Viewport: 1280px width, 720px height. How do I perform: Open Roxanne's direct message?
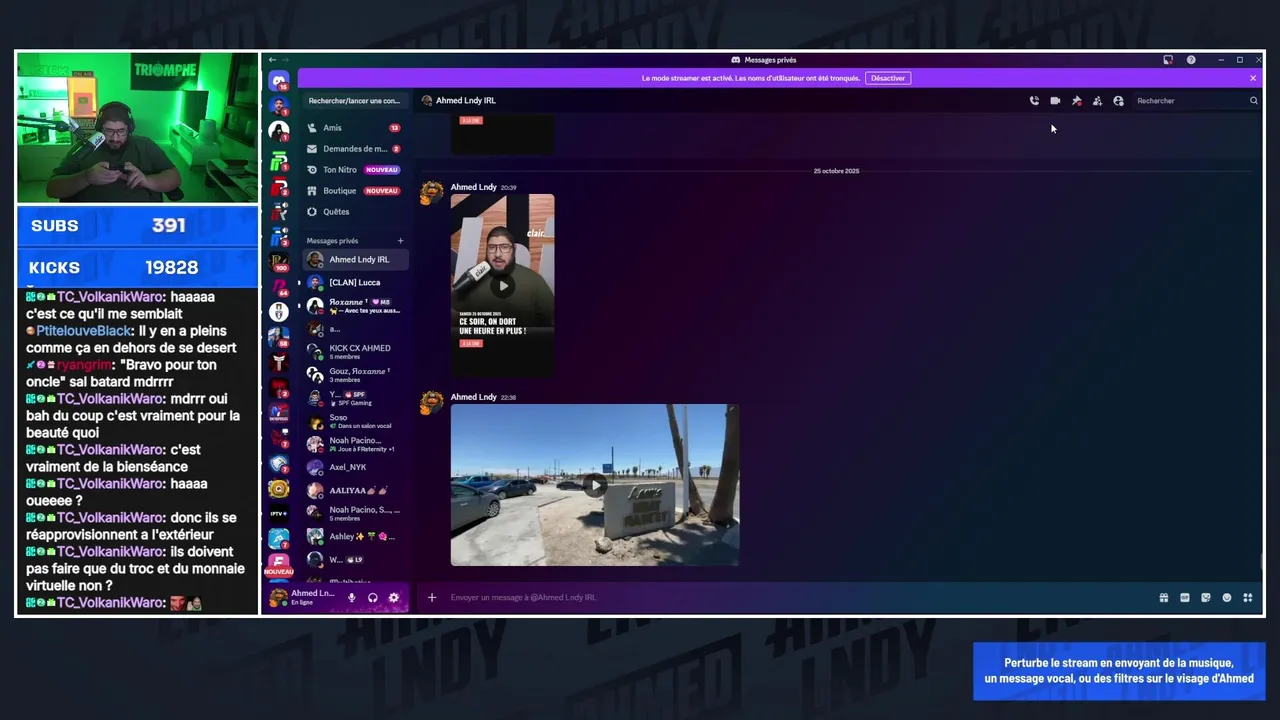point(355,306)
